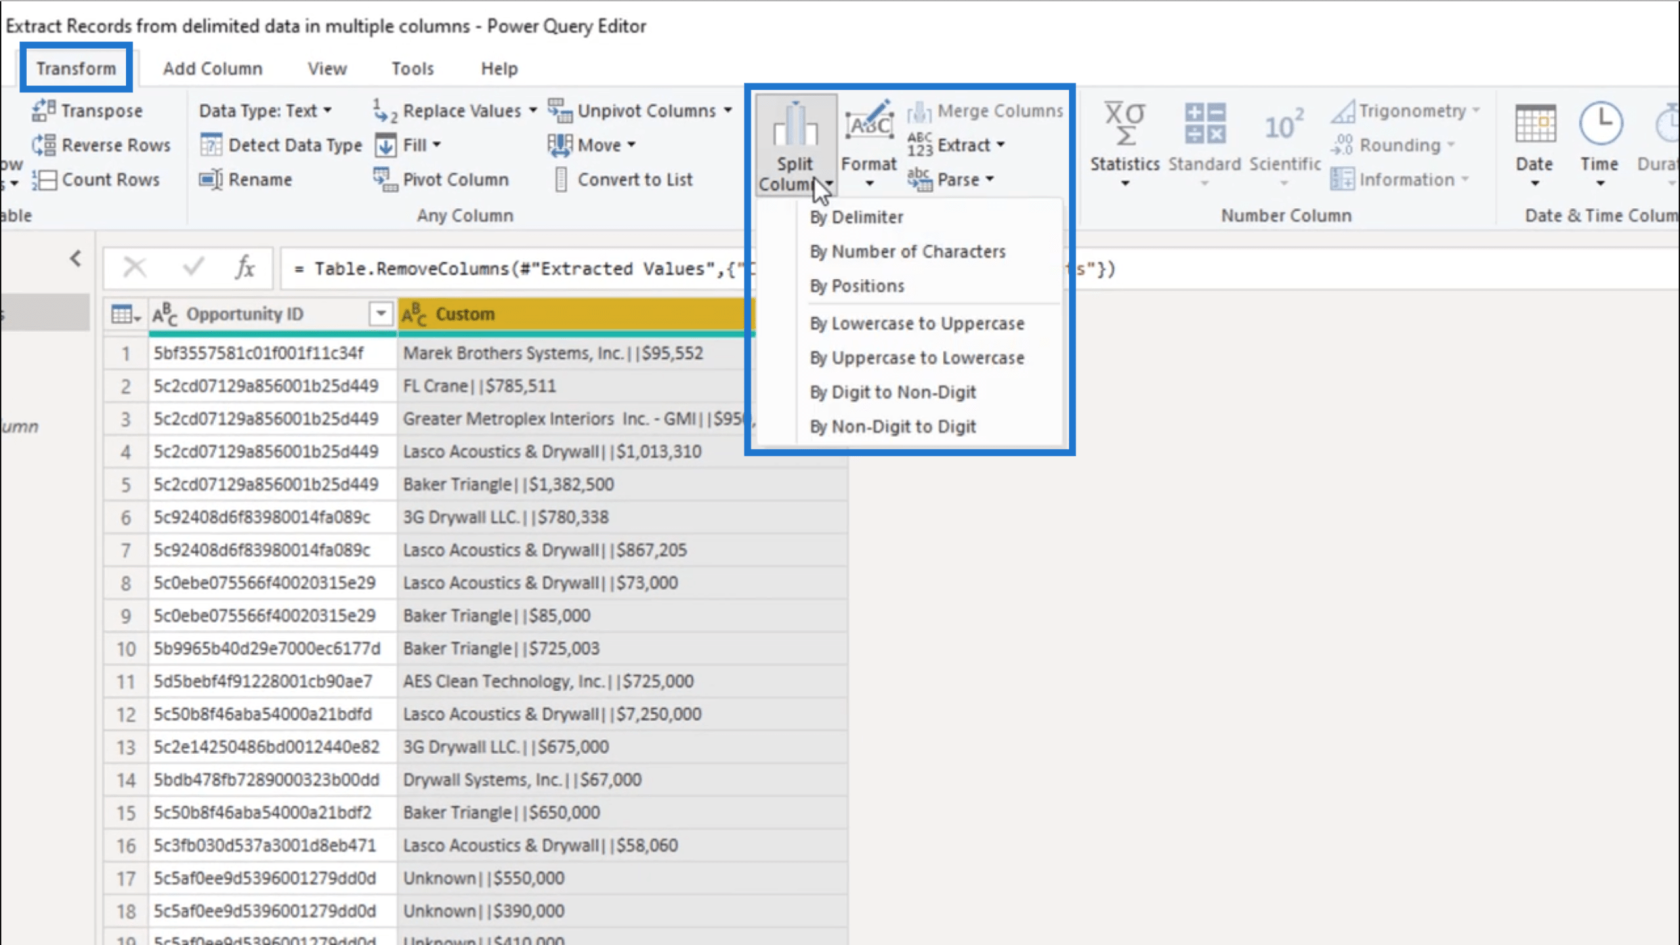Select the Custom column header
Viewport: 1680px width, 945px height.
point(570,314)
